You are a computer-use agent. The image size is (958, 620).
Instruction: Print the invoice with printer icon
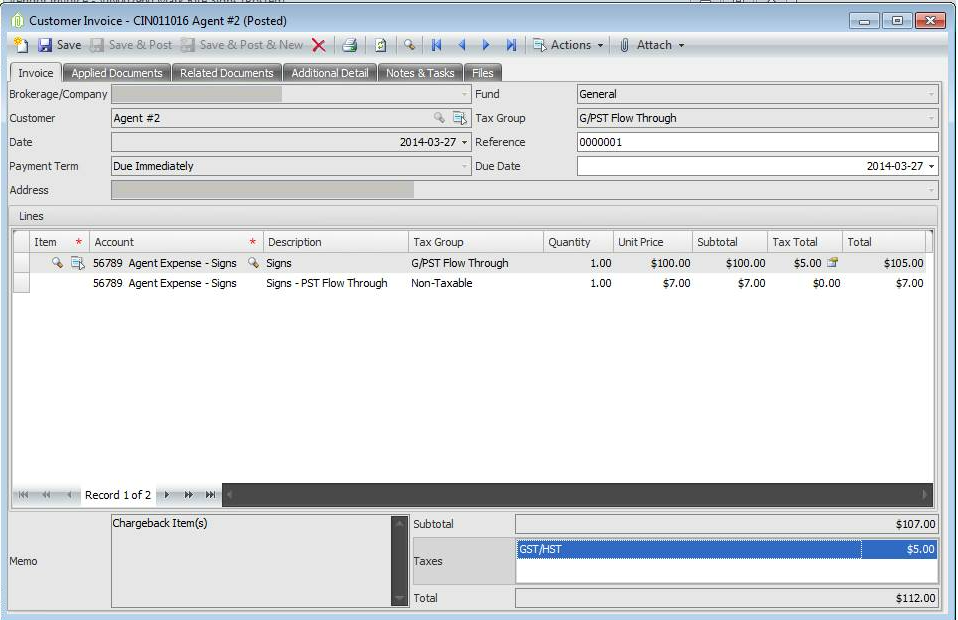(349, 45)
